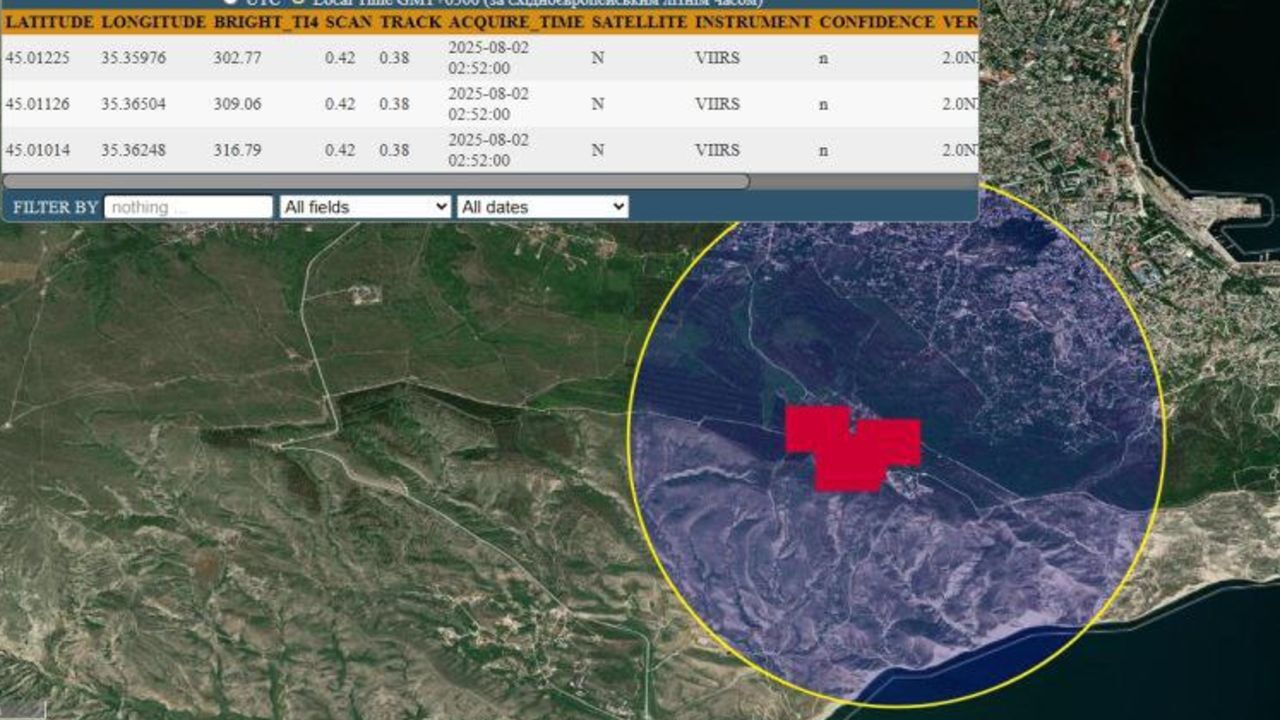Click the FILTER BY text input

(187, 207)
